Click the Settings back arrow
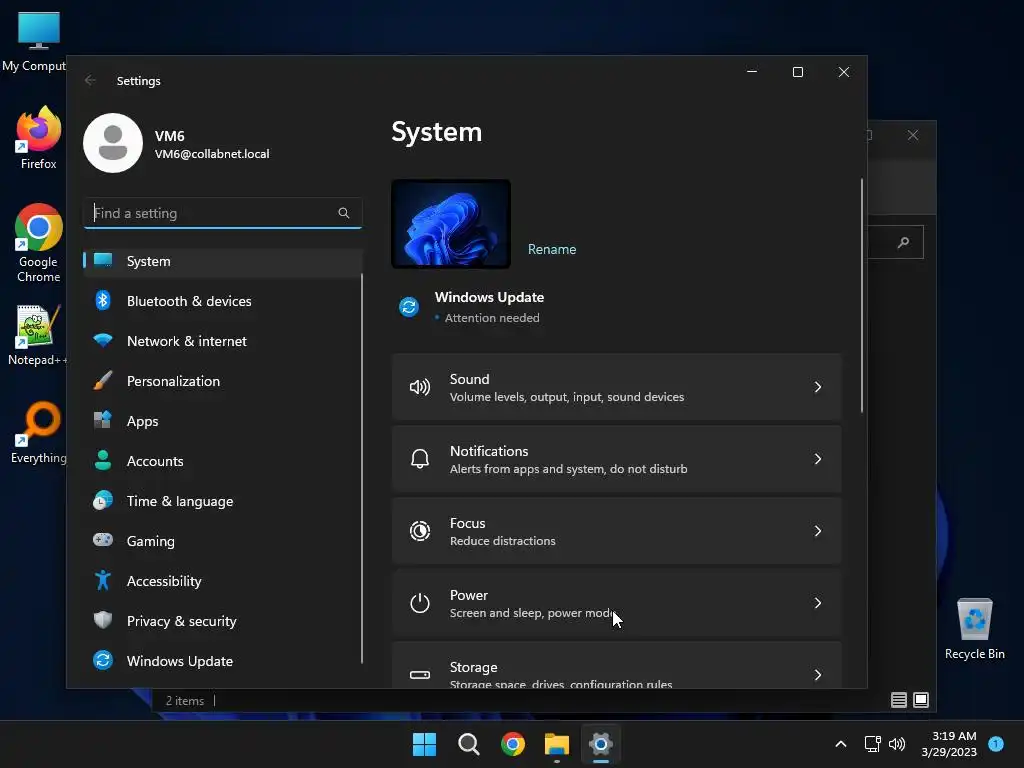 90,80
